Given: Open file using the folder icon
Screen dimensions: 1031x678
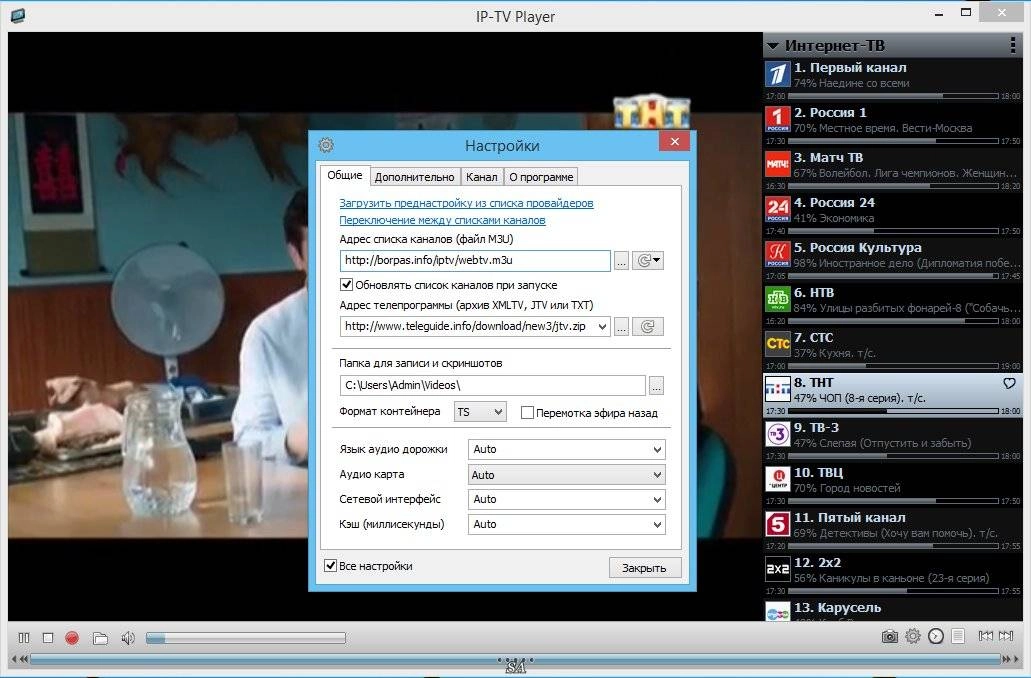Looking at the screenshot, I should click(x=100, y=638).
